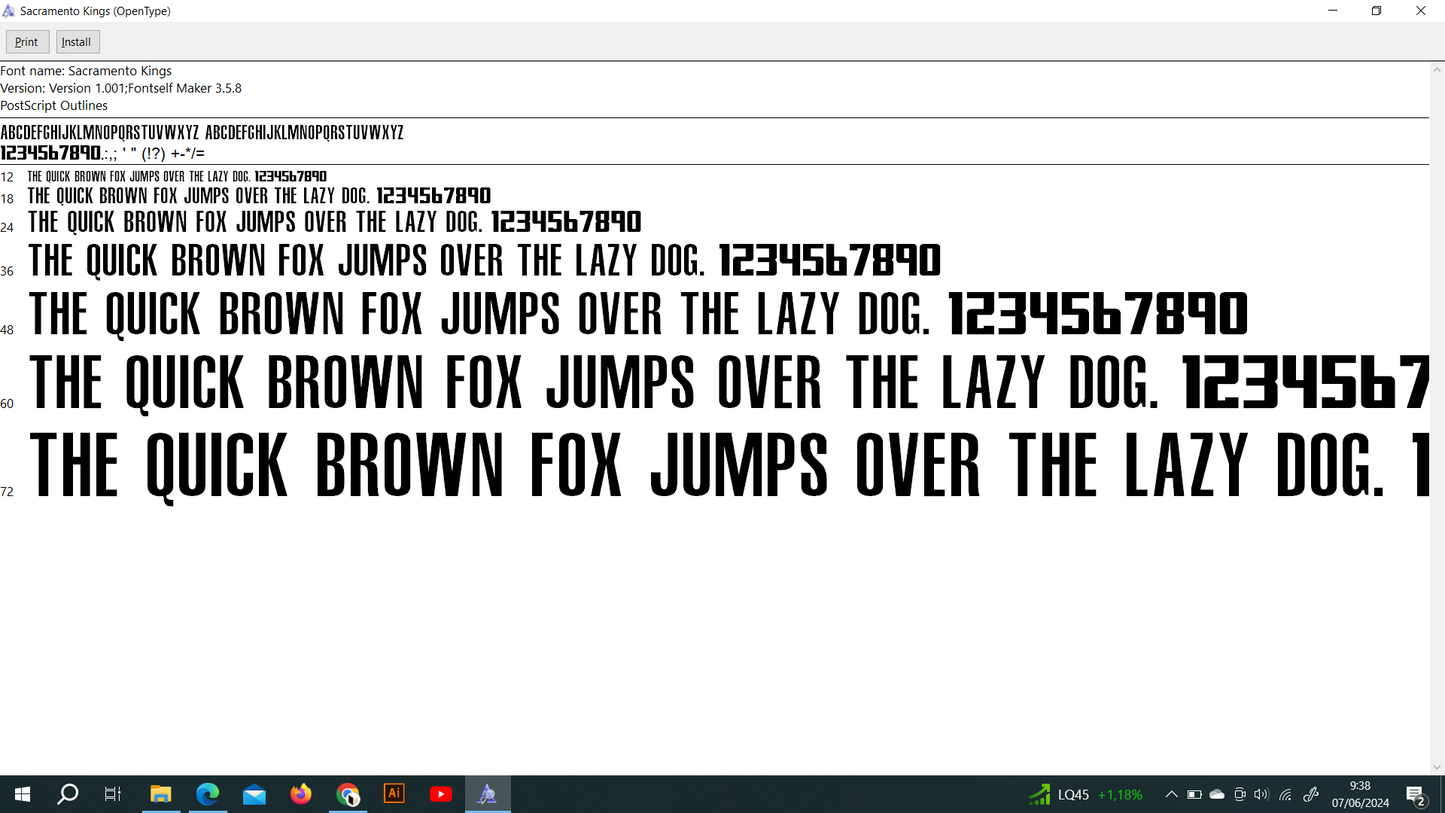
Task: Open the LQ45 stock widget
Action: (1086, 795)
